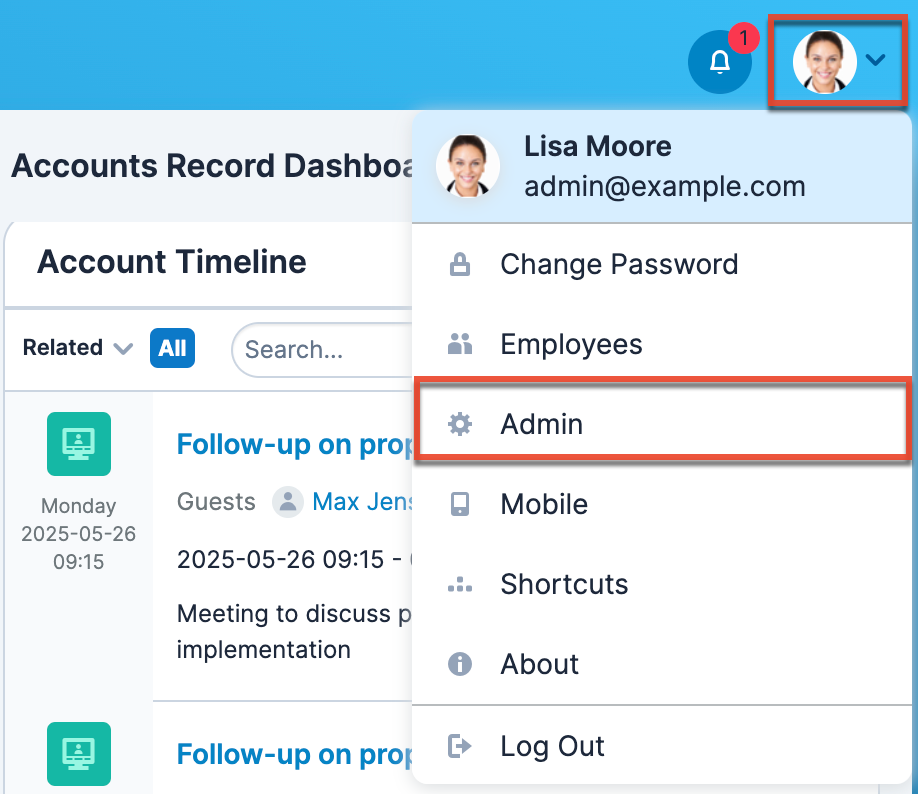The height and width of the screenshot is (794, 918).
Task: Select Admin from the user menu
Action: pos(541,425)
